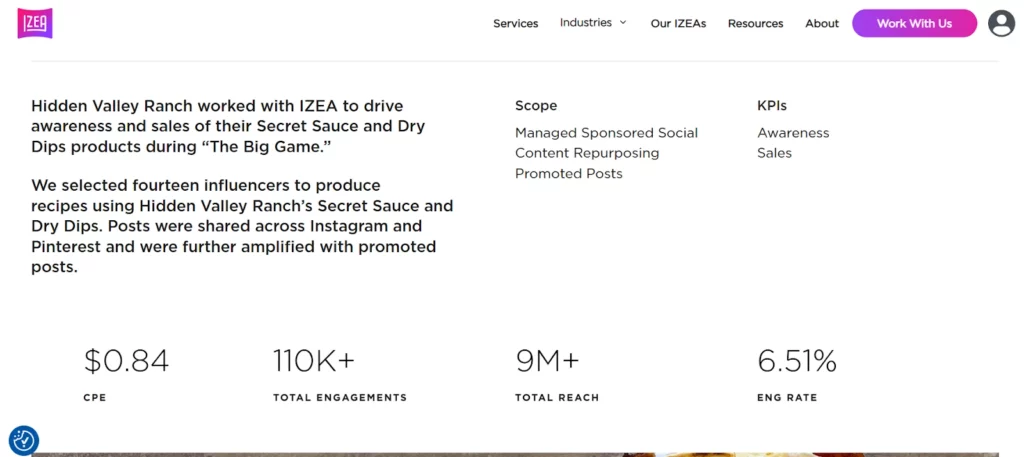Click the Work With Us button

point(914,24)
